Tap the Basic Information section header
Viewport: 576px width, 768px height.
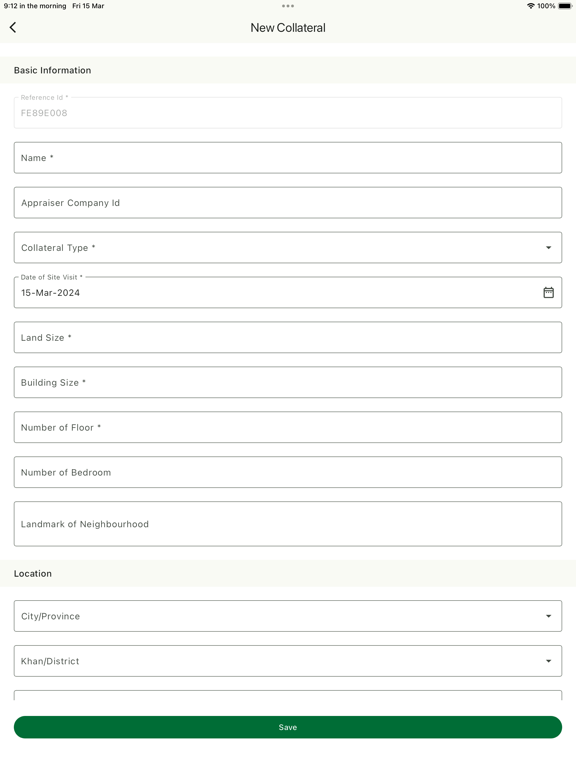(52, 71)
